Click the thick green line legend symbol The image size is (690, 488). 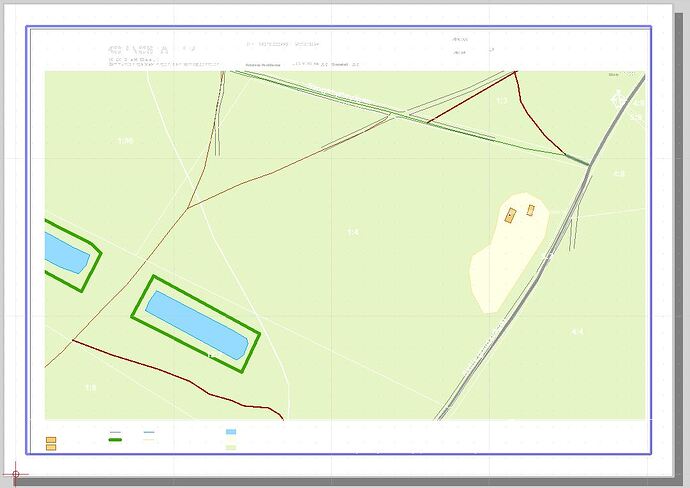115,440
